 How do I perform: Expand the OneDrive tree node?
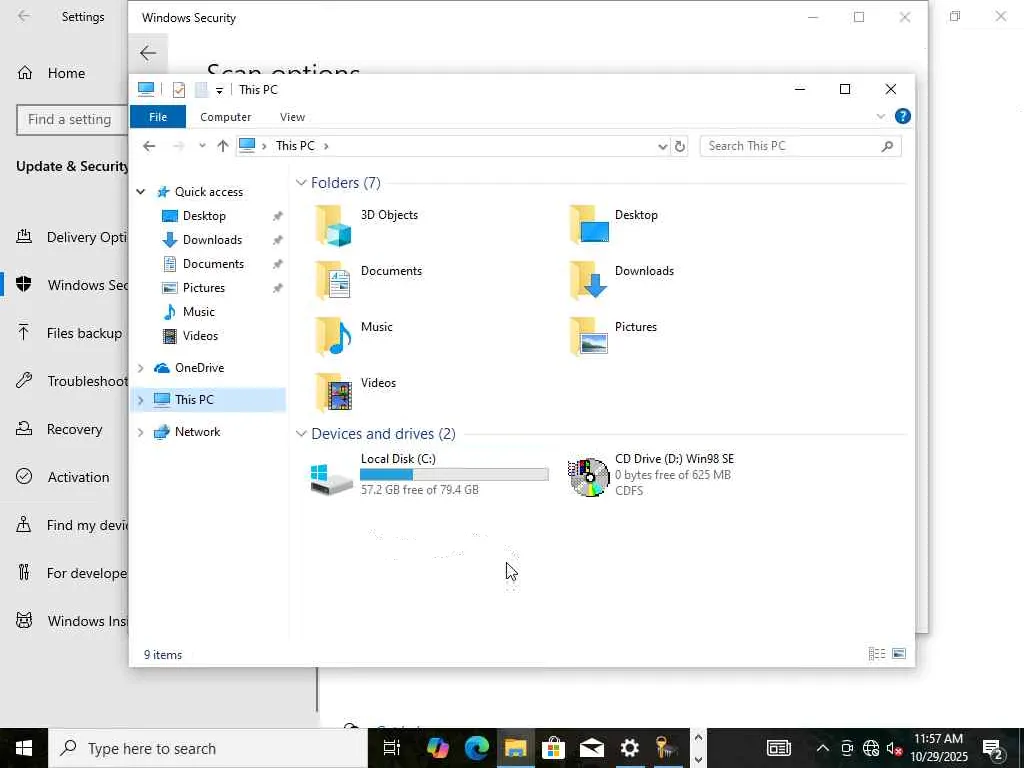click(140, 368)
